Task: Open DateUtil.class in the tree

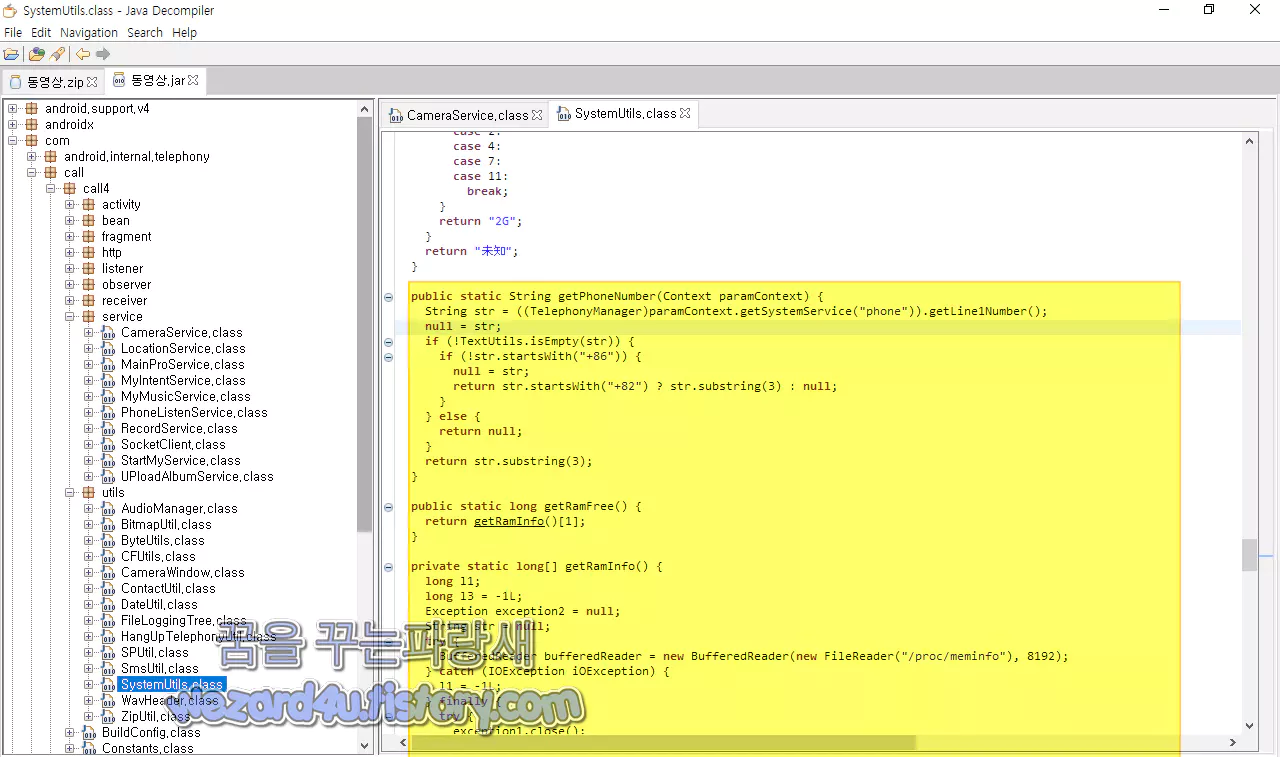Action: [x=159, y=604]
